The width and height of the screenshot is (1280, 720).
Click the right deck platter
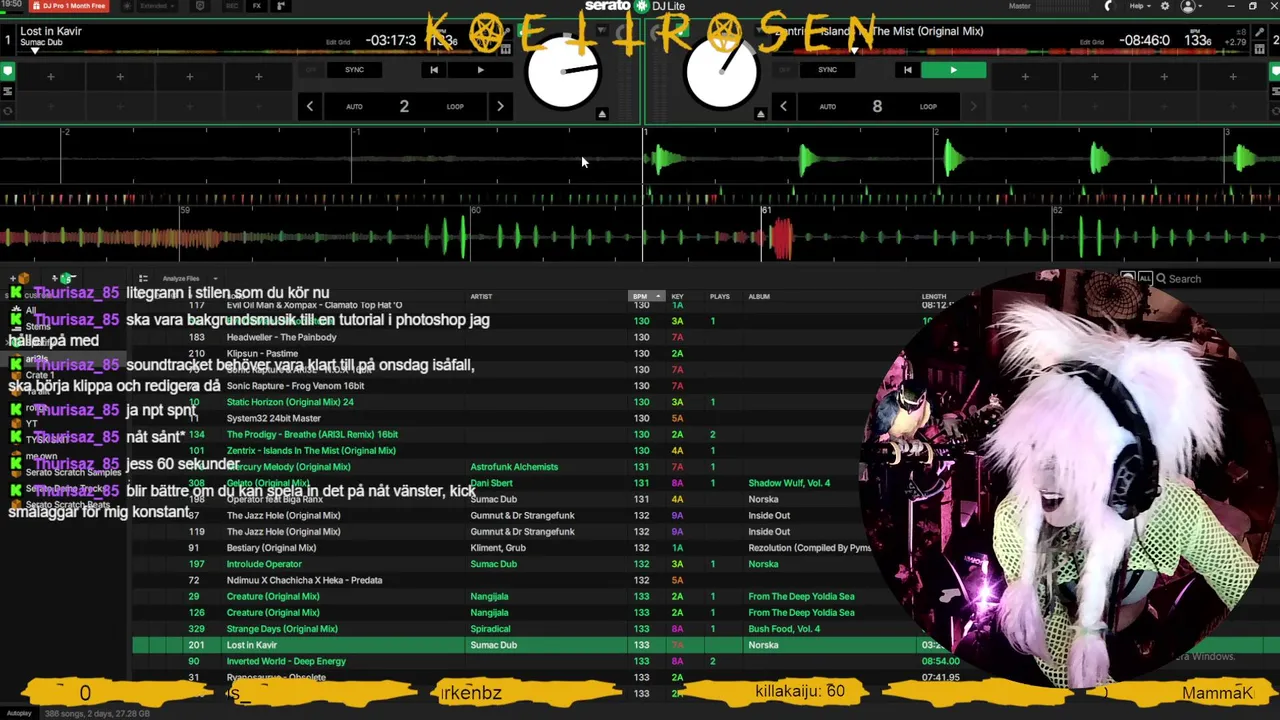[x=721, y=73]
